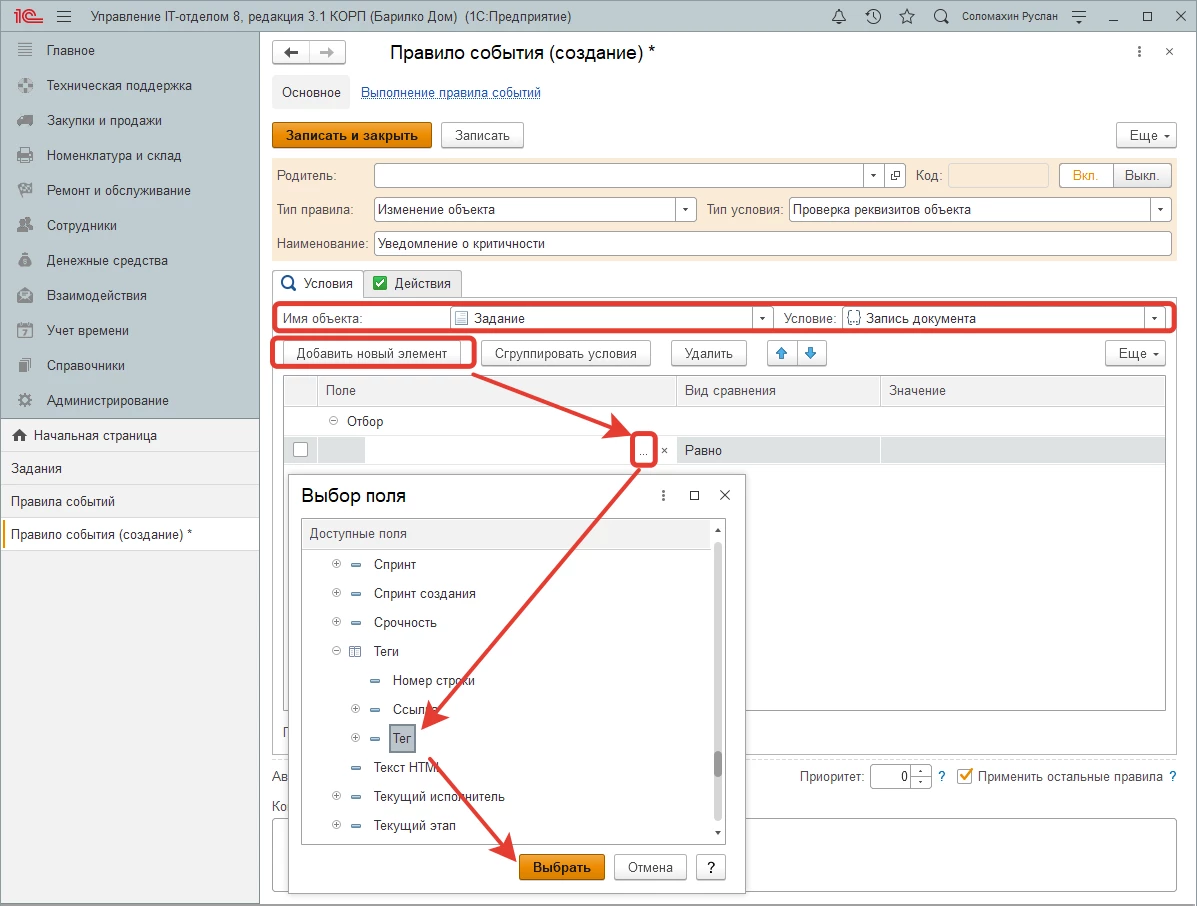This screenshot has height=906, width=1197.
Task: Open help with the ? dialog button
Action: pos(711,867)
